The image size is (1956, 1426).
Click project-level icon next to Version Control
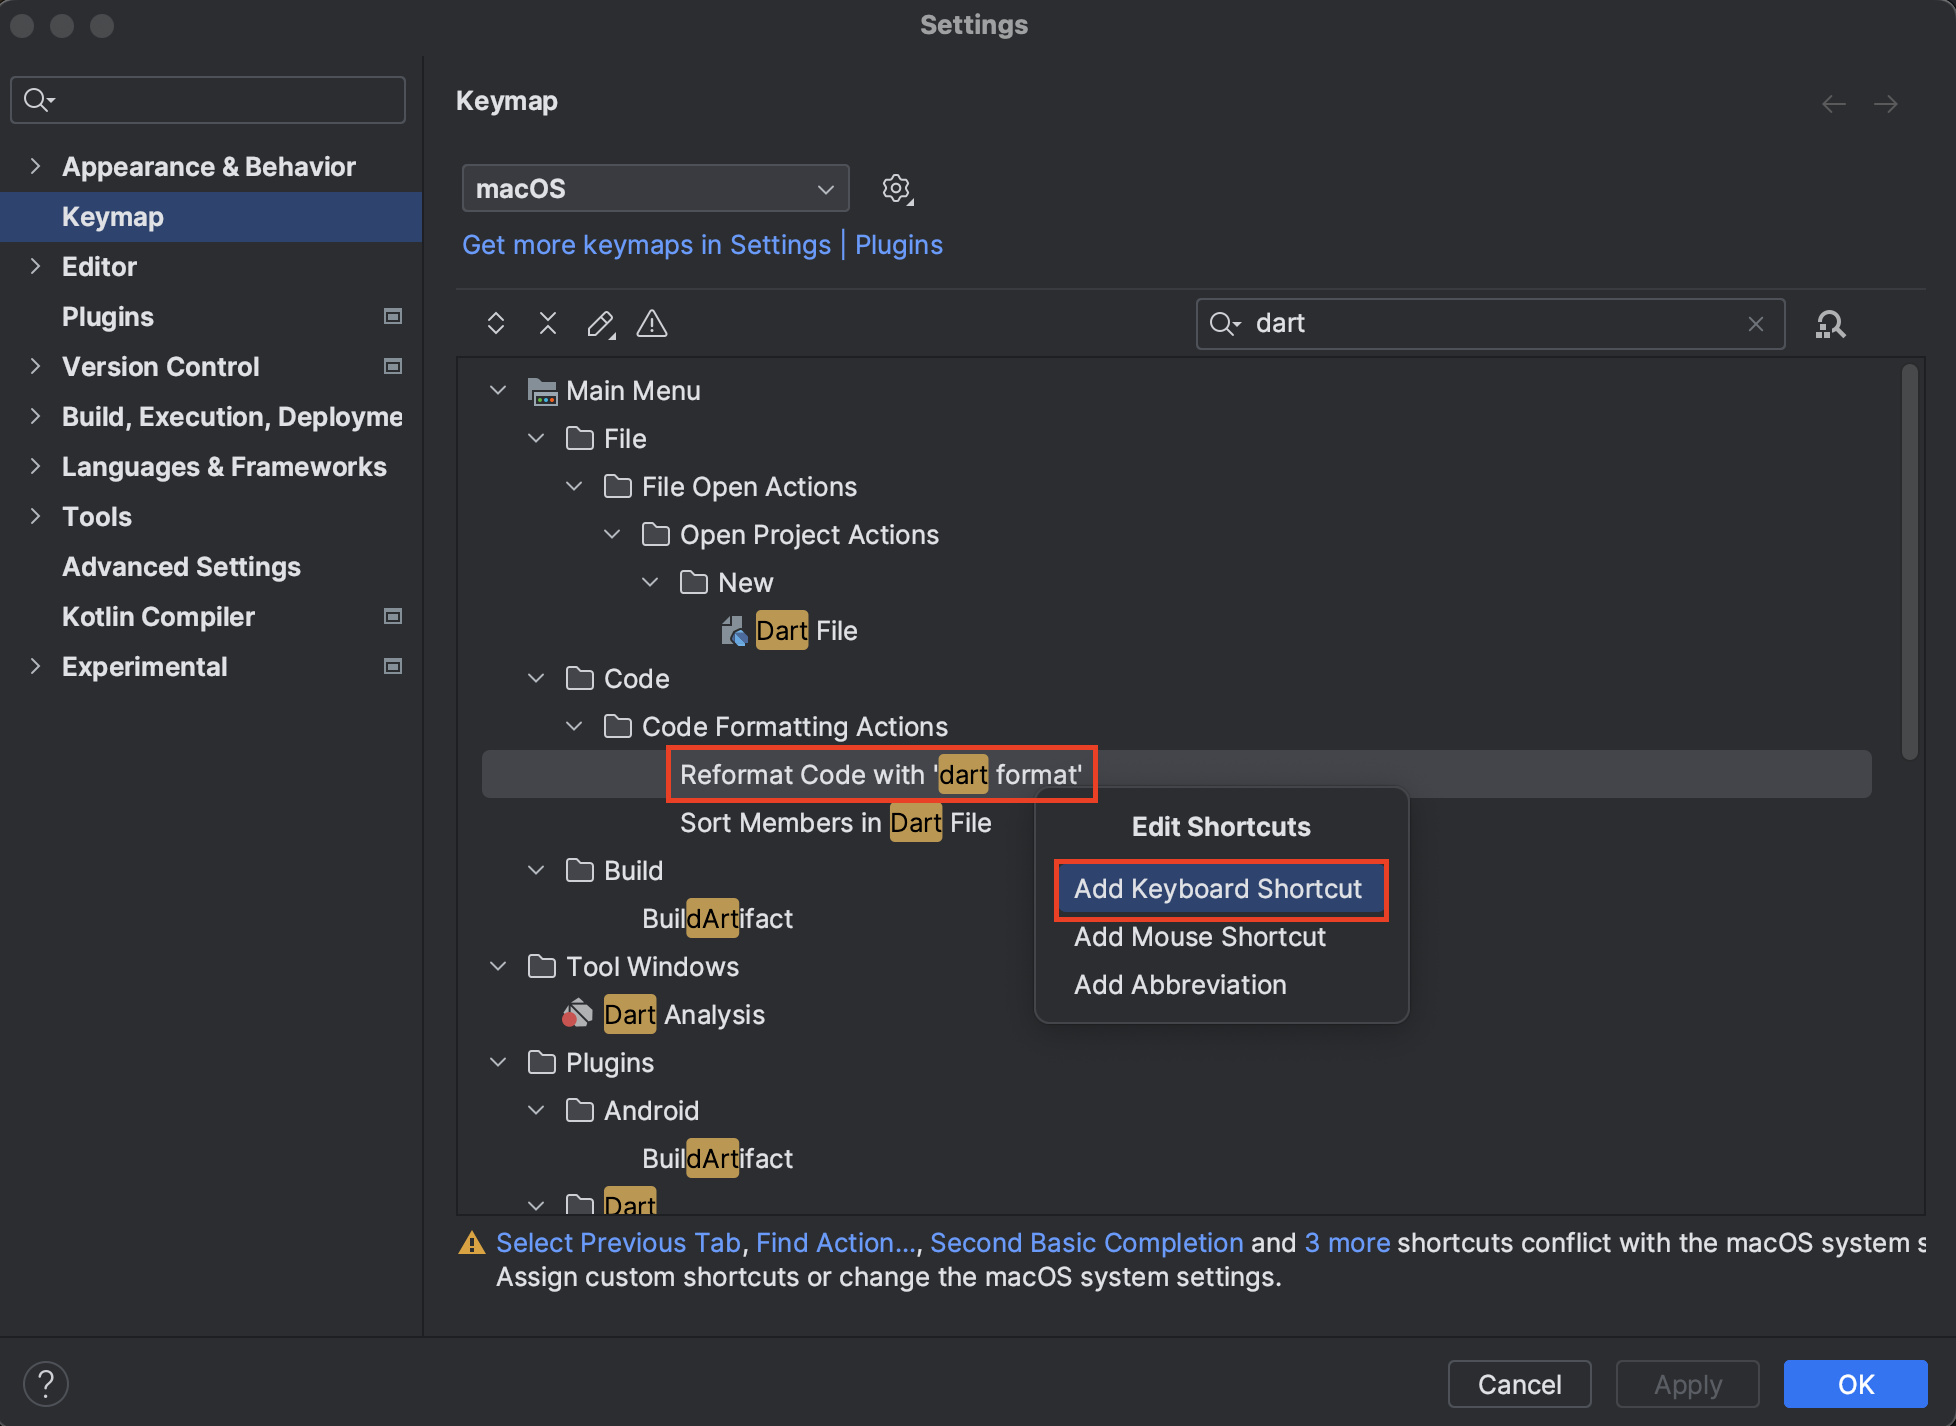pos(393,366)
